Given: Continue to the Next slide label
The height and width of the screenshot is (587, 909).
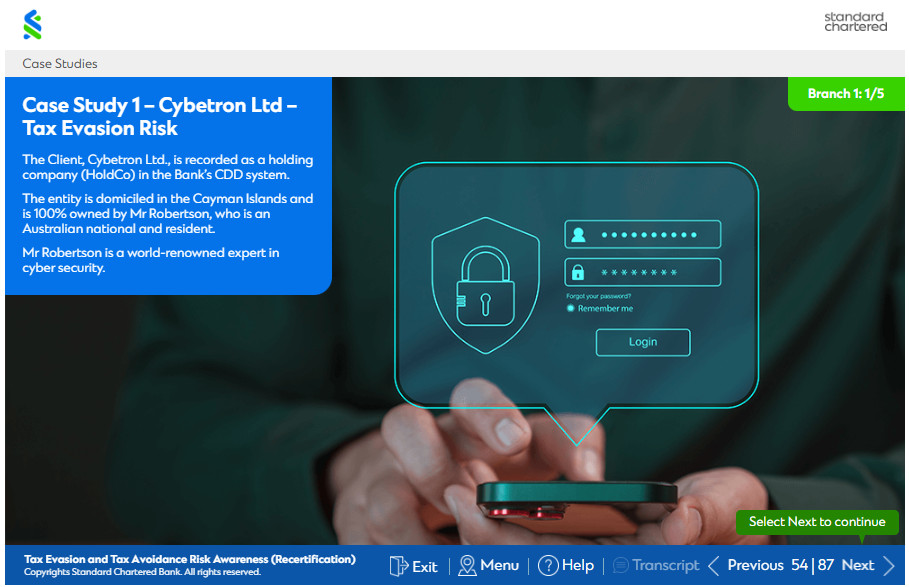Looking at the screenshot, I should point(858,565).
